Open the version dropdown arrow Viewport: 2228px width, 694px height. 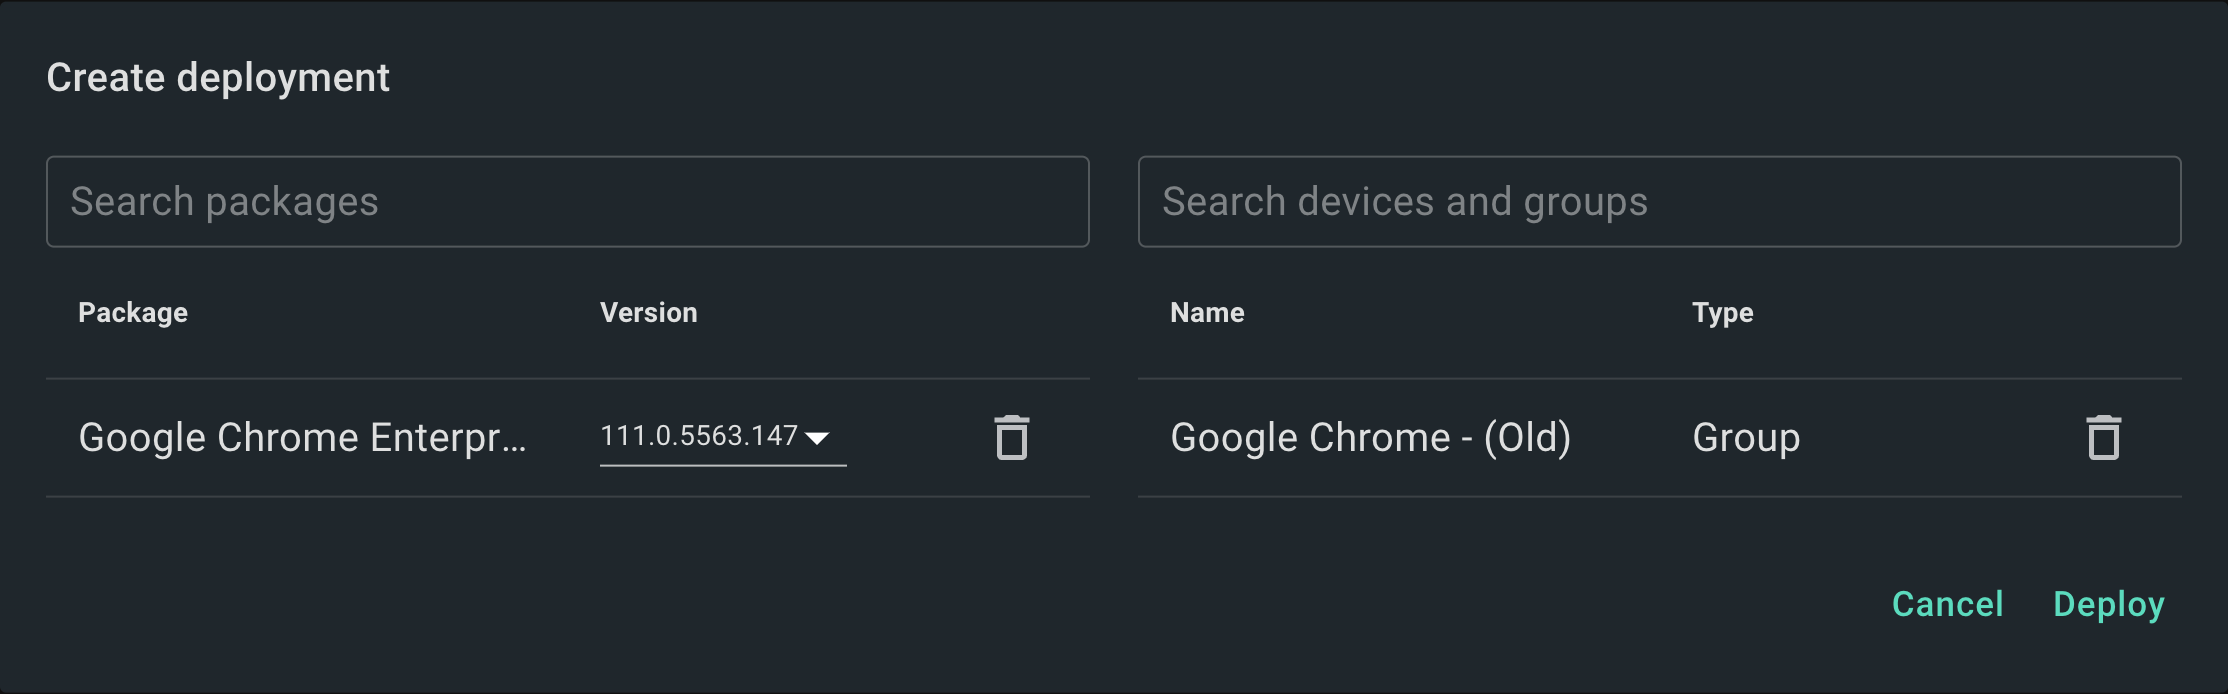(817, 438)
